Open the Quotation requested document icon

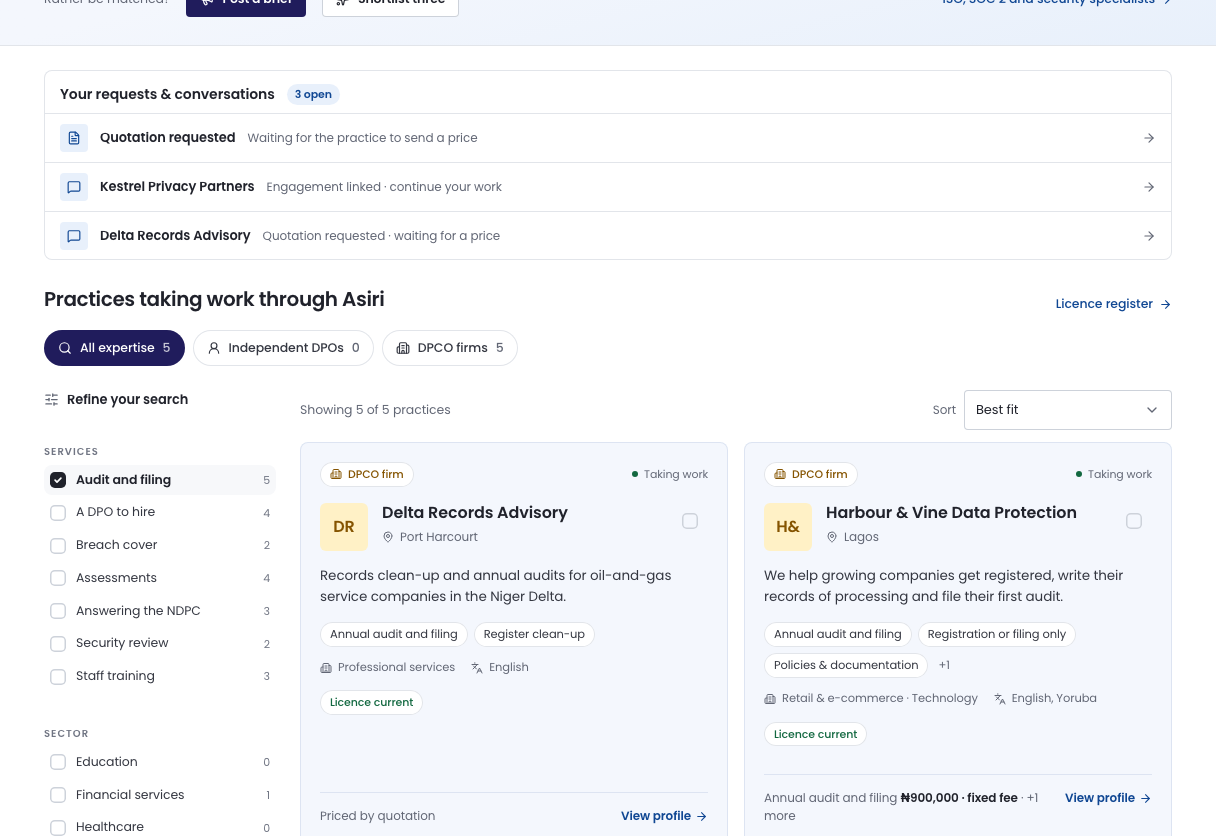pyautogui.click(x=74, y=138)
